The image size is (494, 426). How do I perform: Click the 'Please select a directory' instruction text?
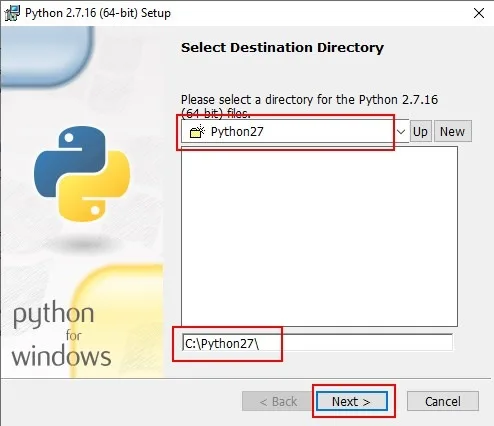(x=309, y=106)
